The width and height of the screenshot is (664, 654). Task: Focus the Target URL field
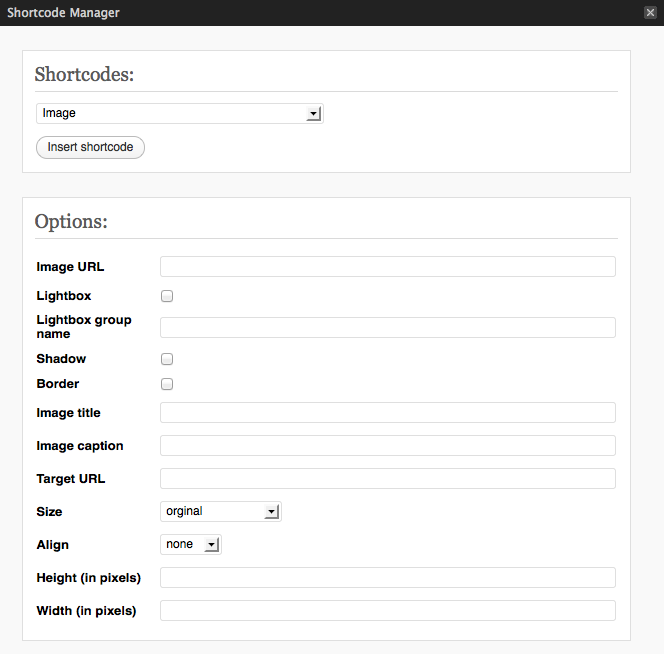pos(387,479)
